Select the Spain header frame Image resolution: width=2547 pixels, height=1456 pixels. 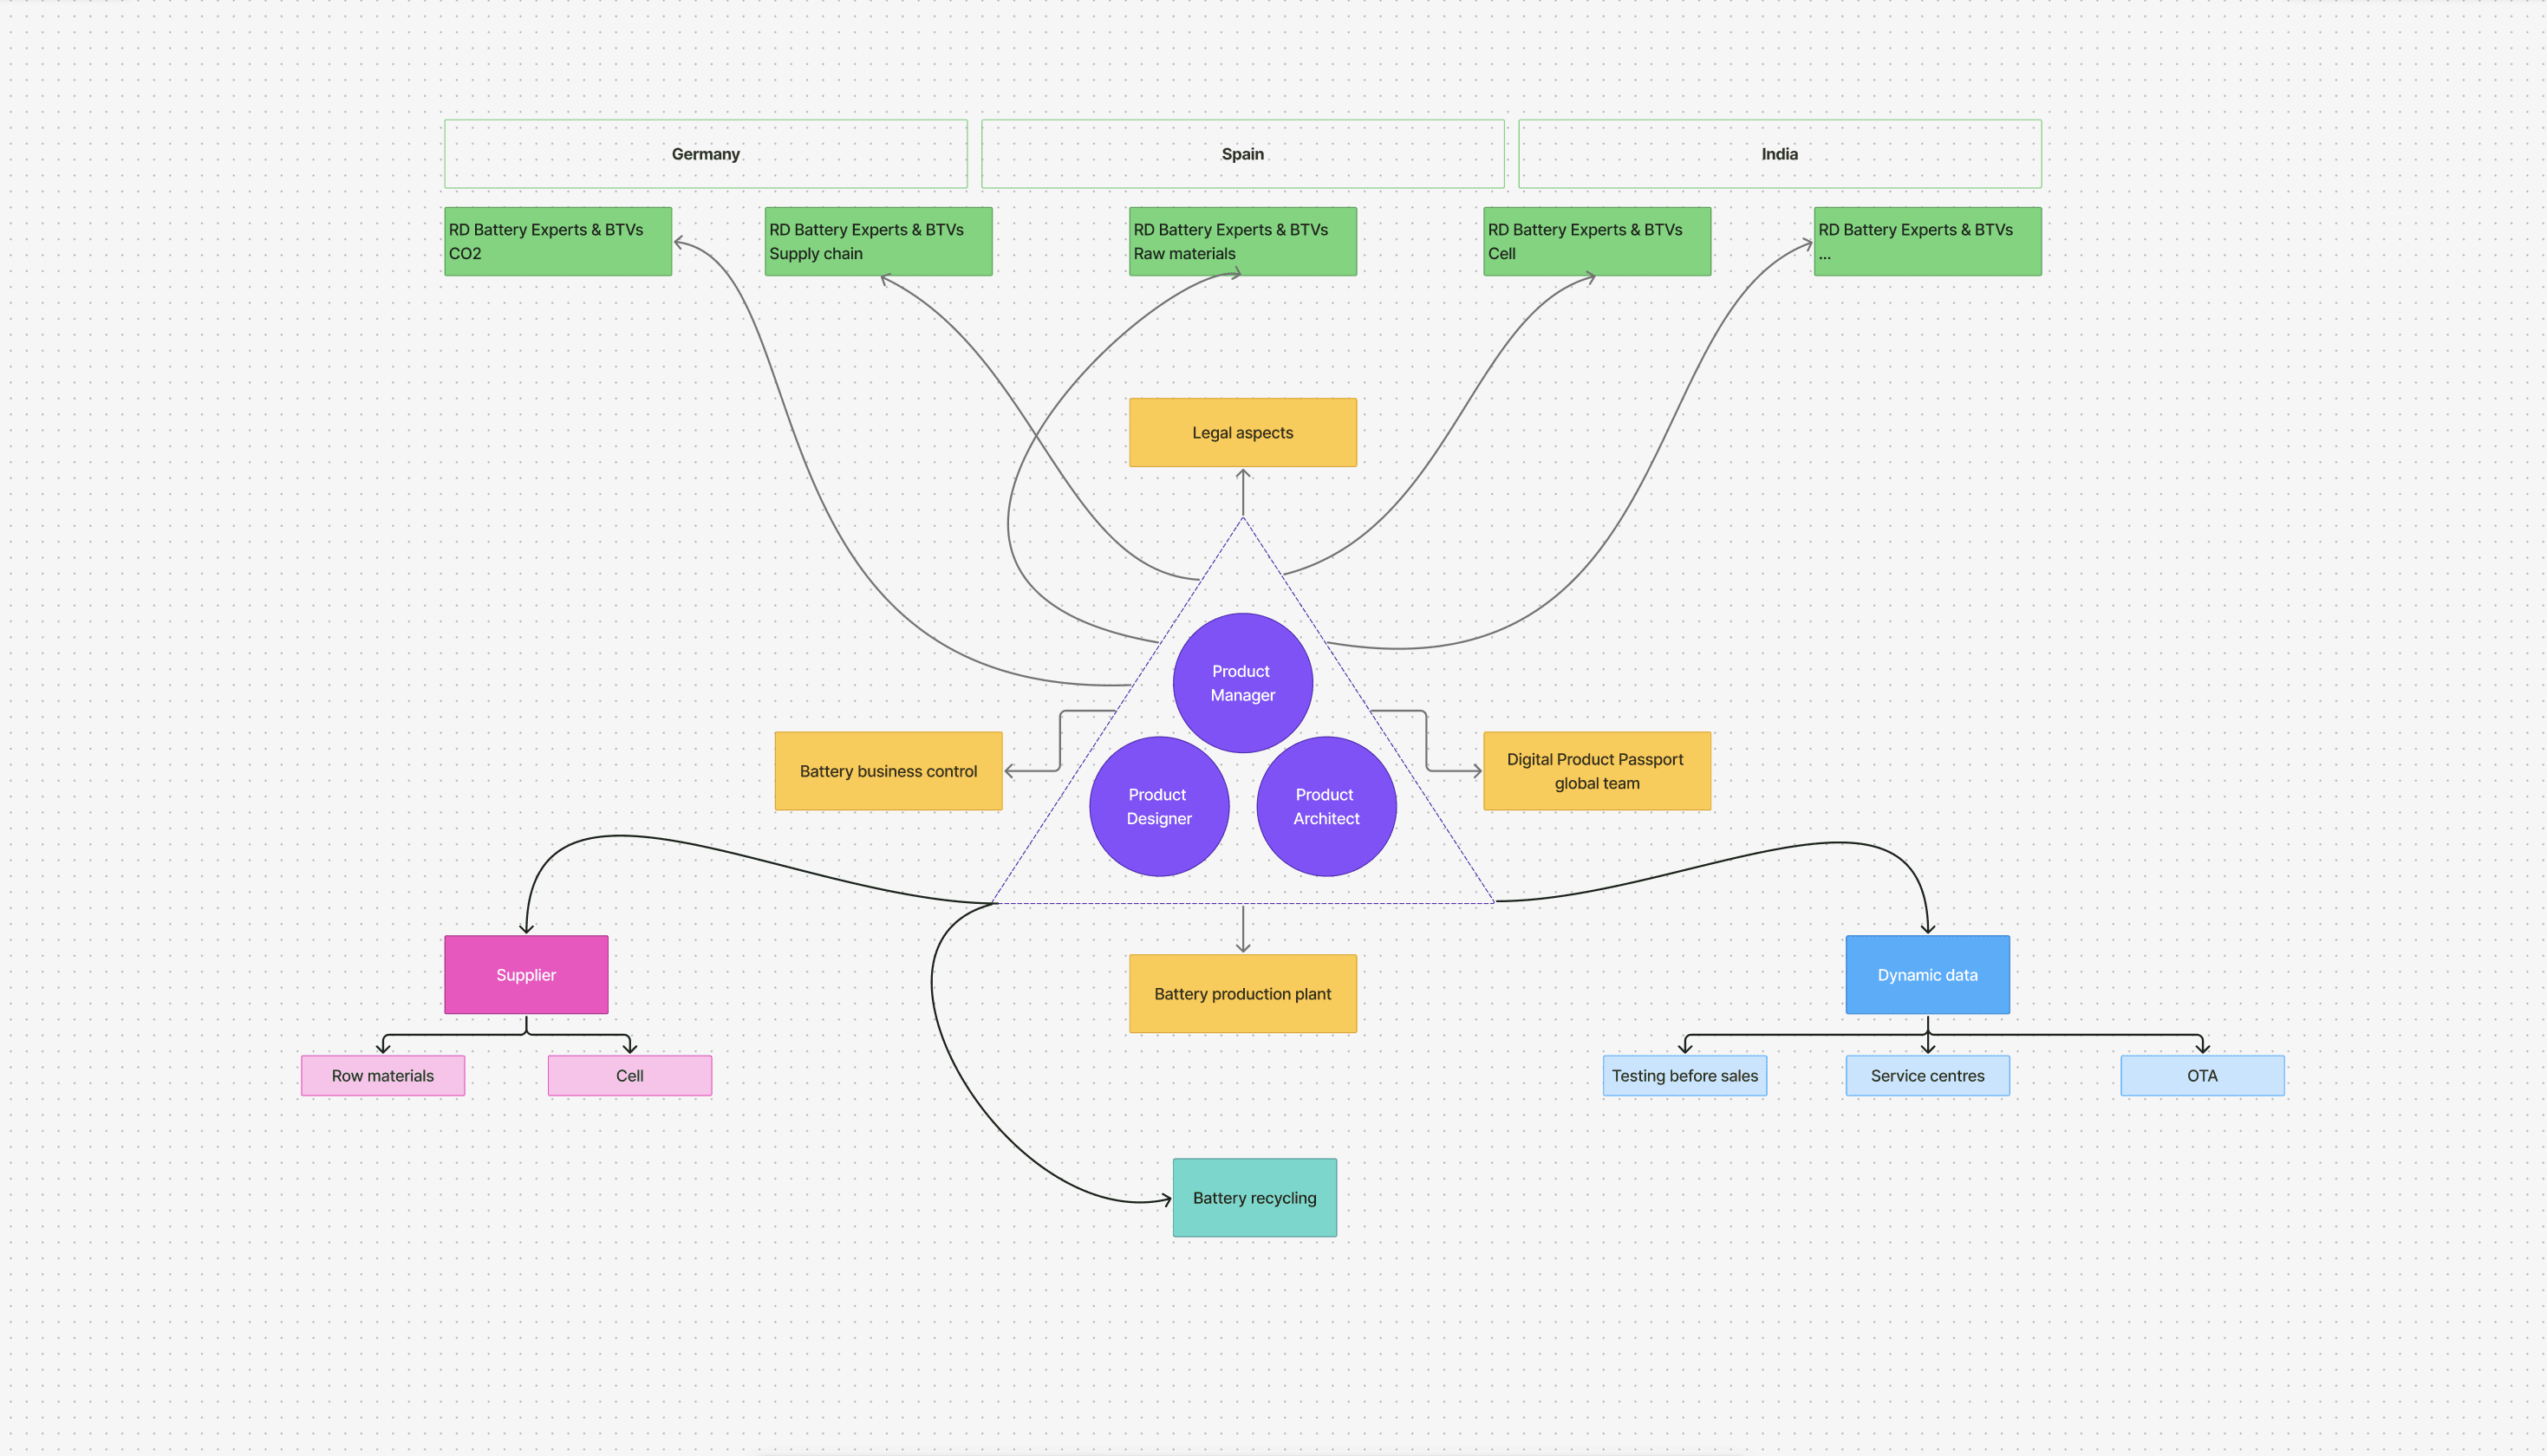click(x=1242, y=154)
